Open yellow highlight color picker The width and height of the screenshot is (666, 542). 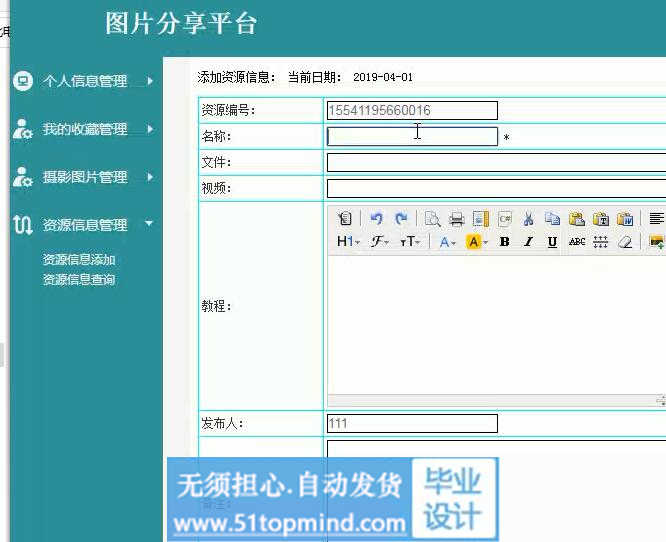[x=477, y=242]
